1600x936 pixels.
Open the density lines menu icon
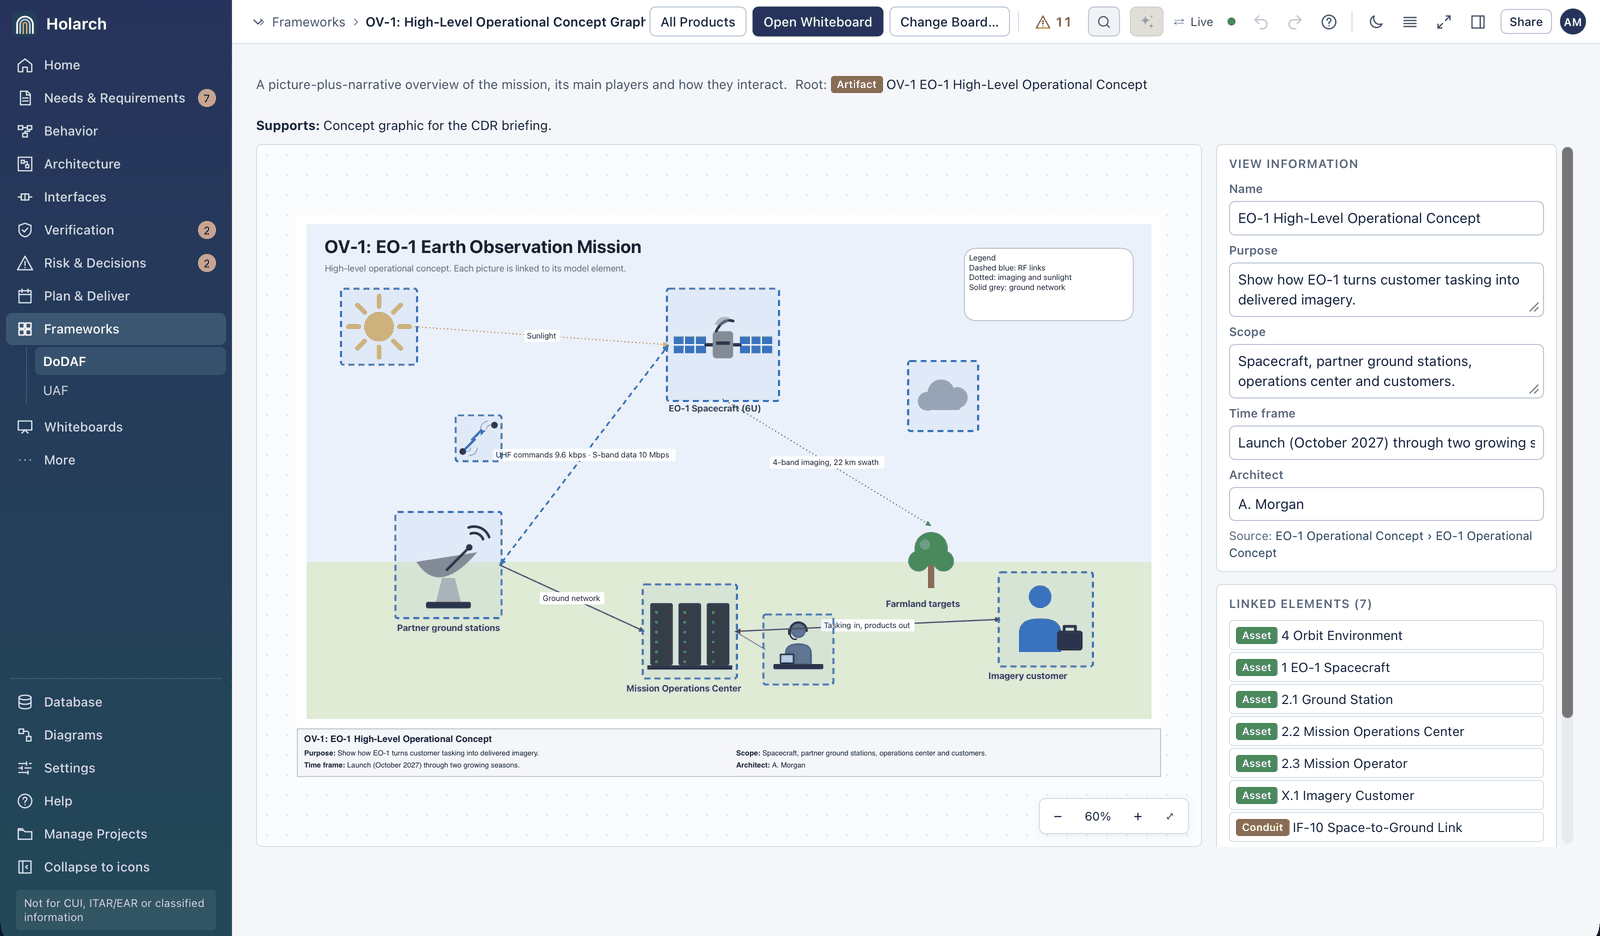tap(1410, 22)
